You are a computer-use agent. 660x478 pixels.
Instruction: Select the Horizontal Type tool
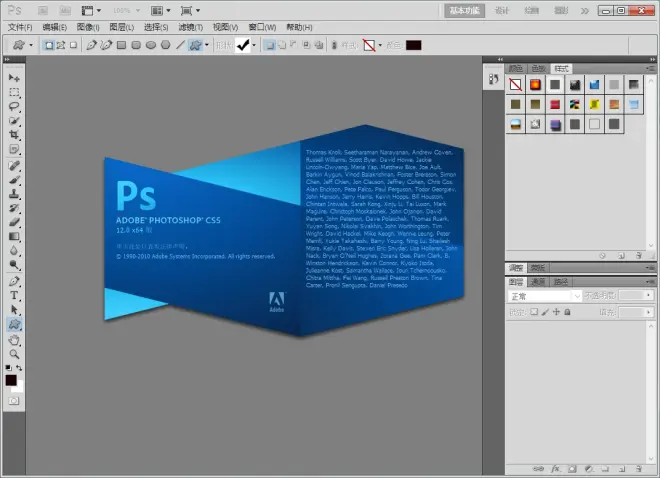[x=15, y=296]
